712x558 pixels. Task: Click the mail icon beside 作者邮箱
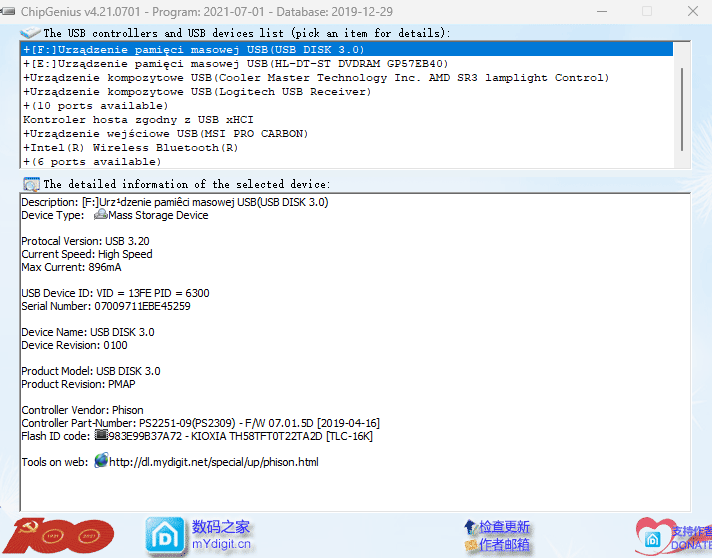coord(471,544)
